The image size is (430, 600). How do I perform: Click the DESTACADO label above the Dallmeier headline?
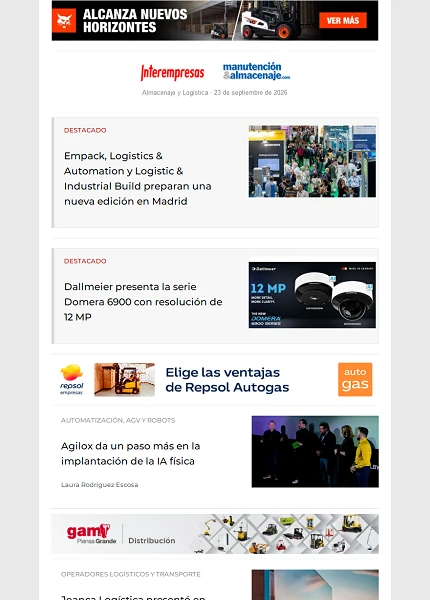[x=85, y=261]
